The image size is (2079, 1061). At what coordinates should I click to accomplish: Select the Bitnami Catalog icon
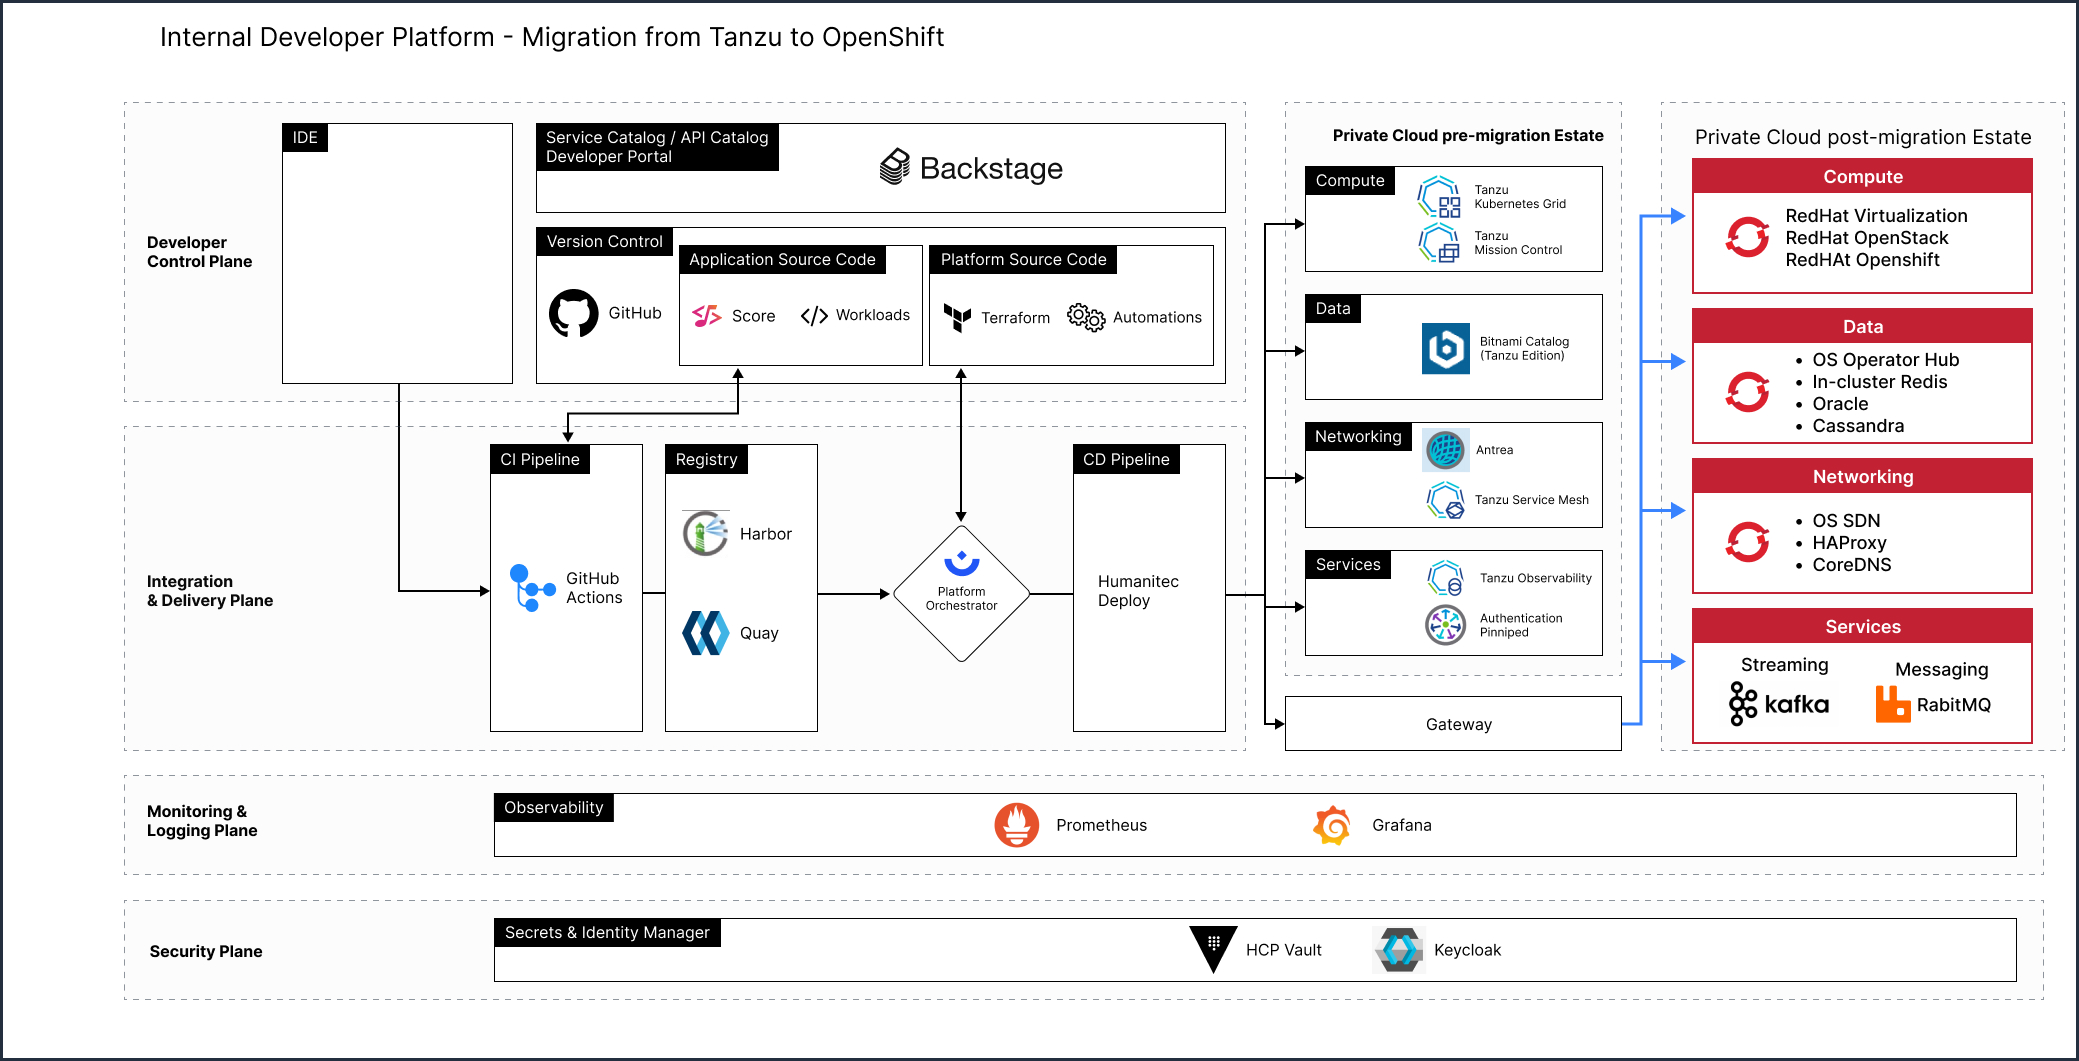tap(1447, 347)
